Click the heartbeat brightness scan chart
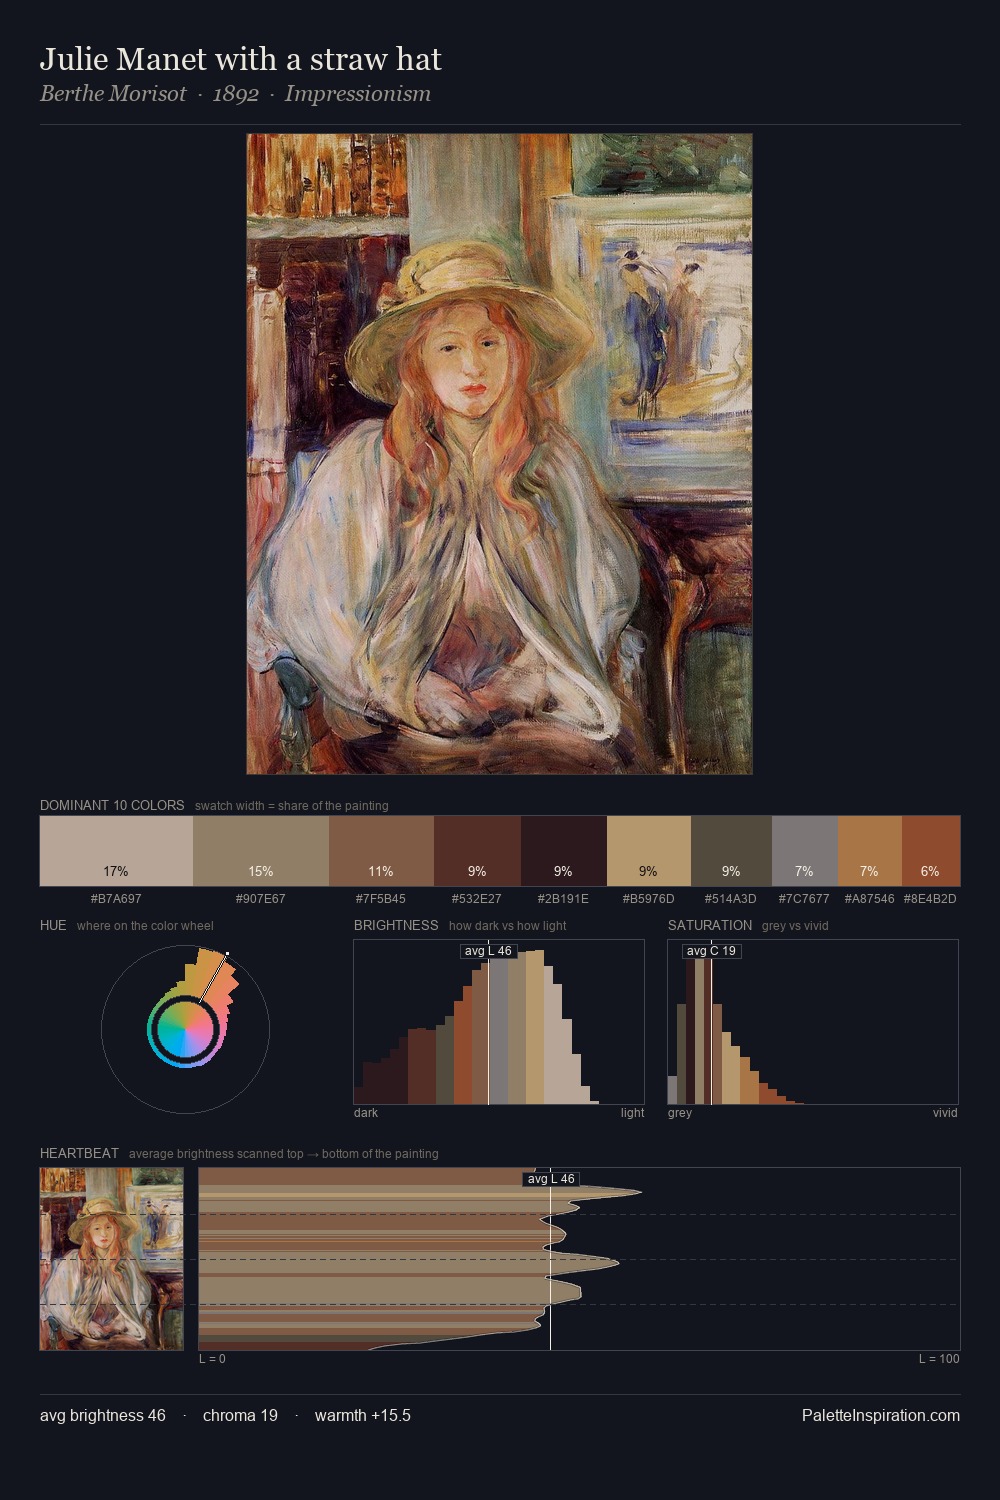The height and width of the screenshot is (1500, 1000). tap(579, 1259)
